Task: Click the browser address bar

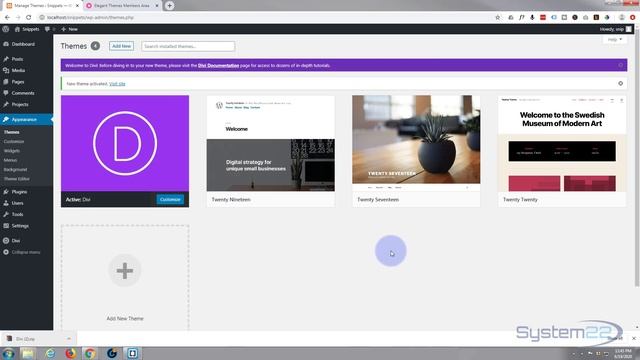Action: click(x=265, y=18)
